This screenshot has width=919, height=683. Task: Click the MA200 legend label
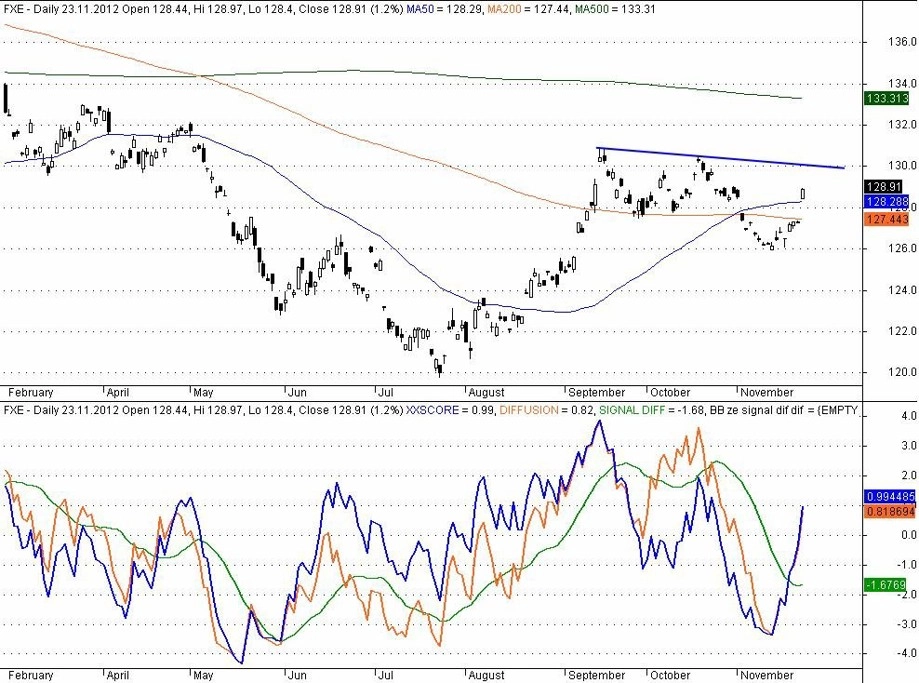click(x=504, y=9)
